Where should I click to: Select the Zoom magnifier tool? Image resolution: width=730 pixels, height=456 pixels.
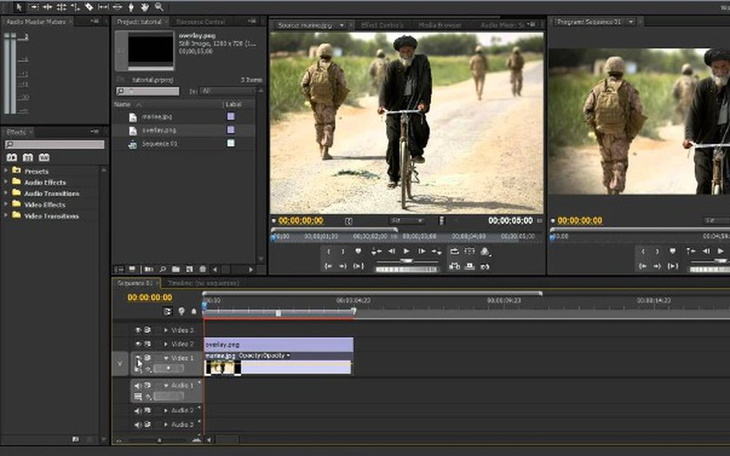pyautogui.click(x=159, y=7)
